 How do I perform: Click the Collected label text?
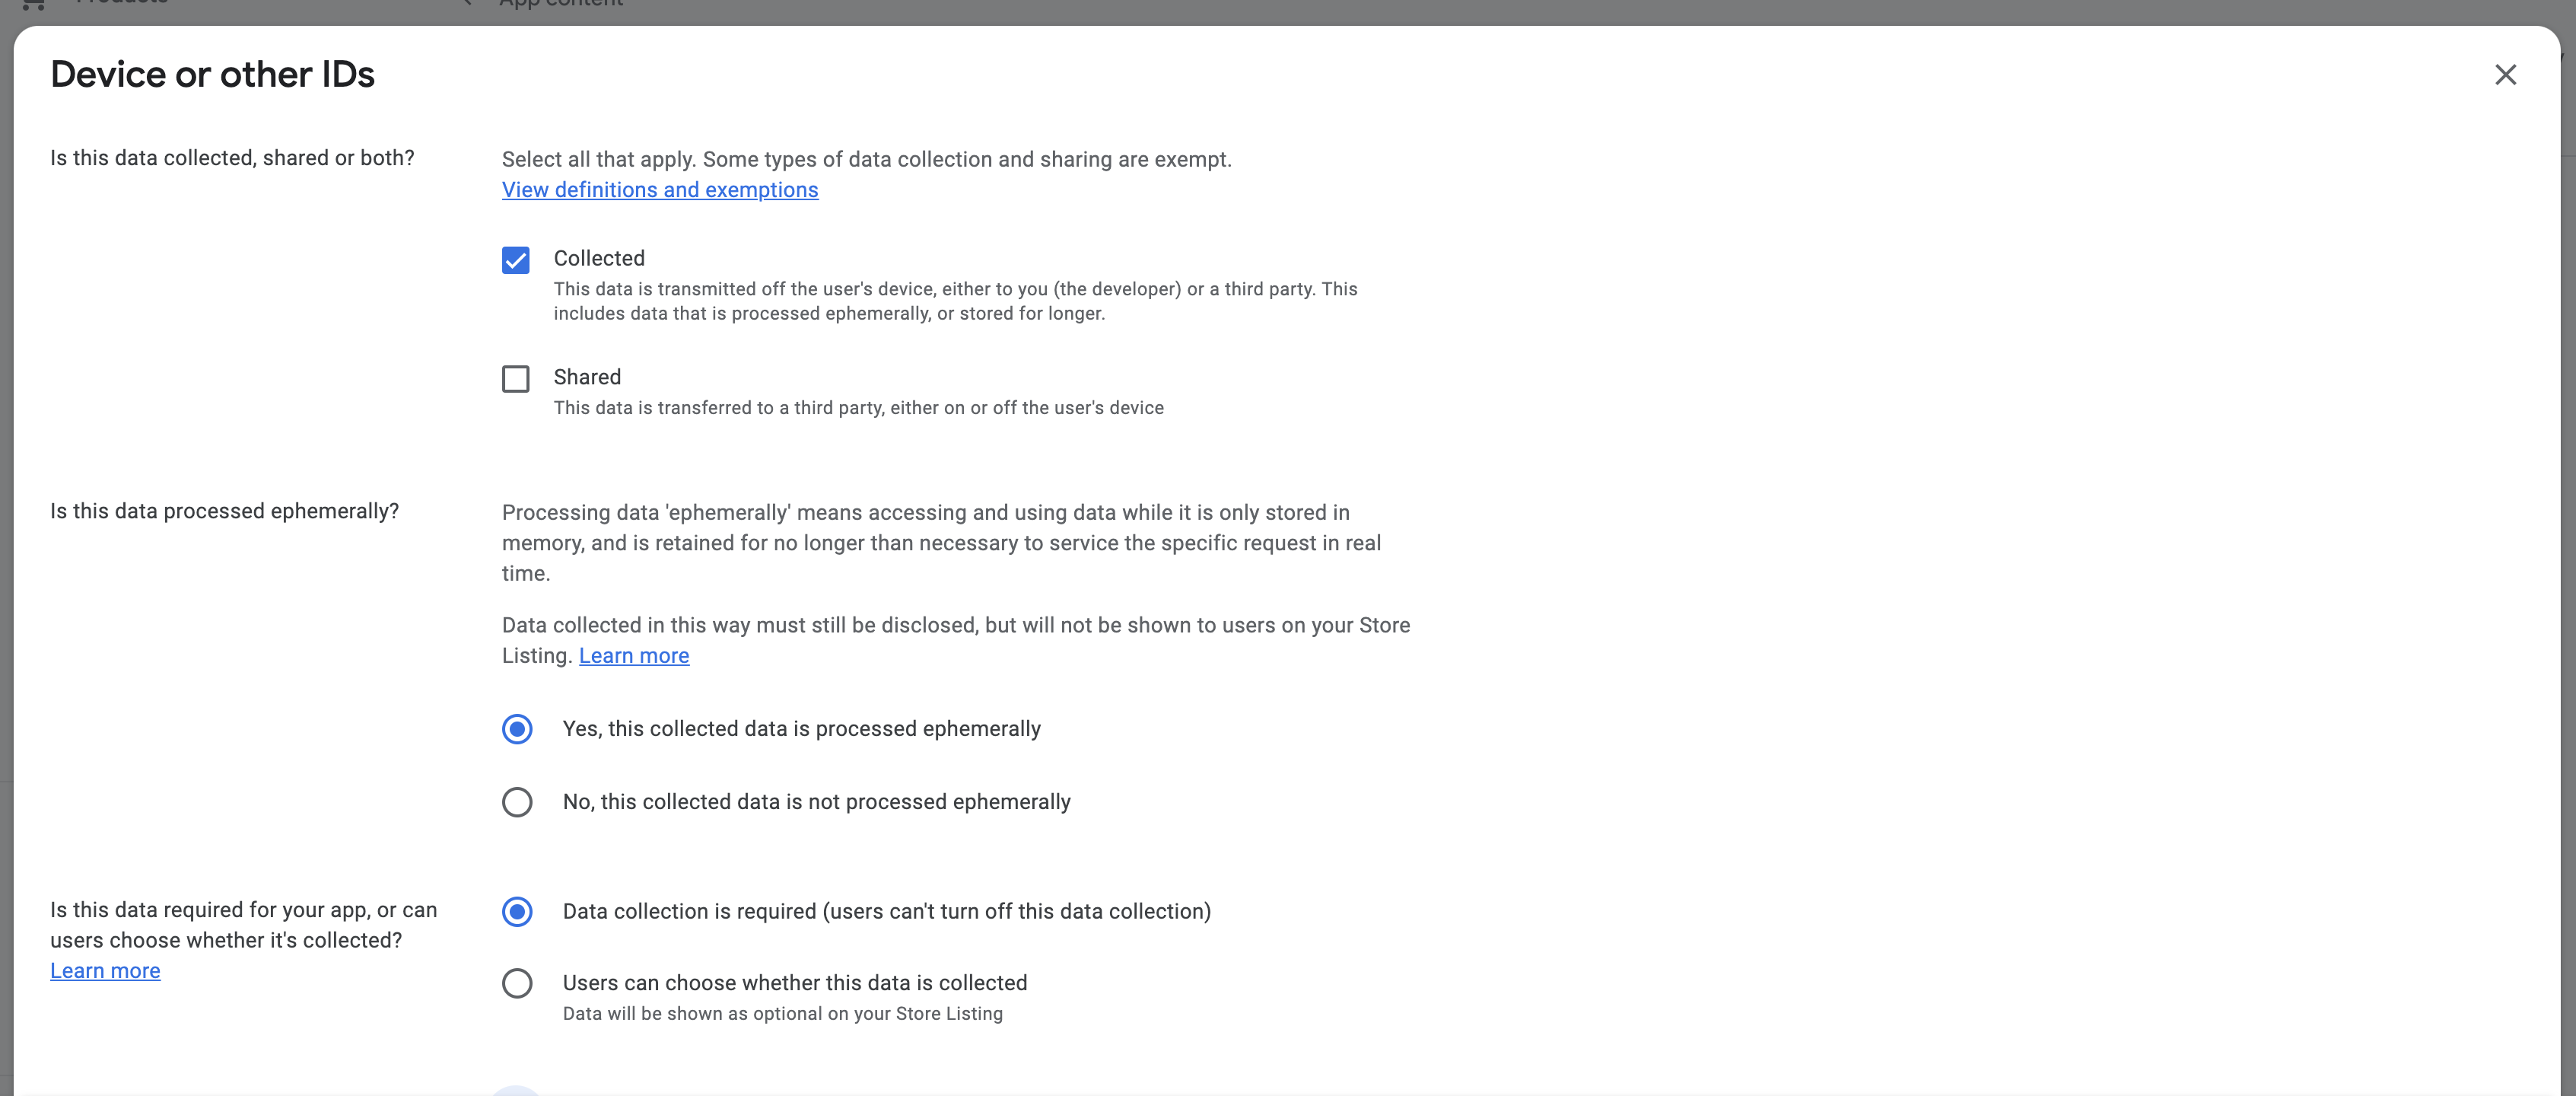pyautogui.click(x=599, y=258)
